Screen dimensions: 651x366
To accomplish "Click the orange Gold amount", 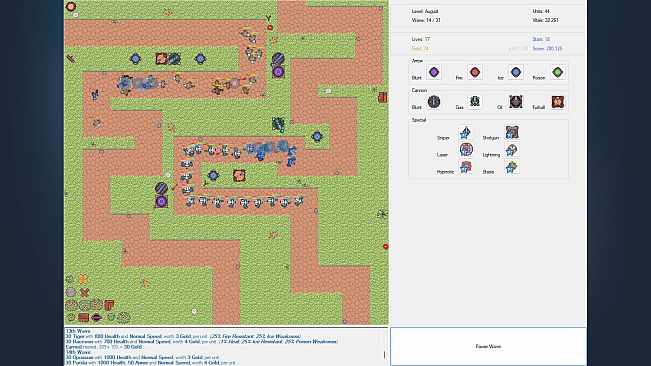I will point(420,49).
